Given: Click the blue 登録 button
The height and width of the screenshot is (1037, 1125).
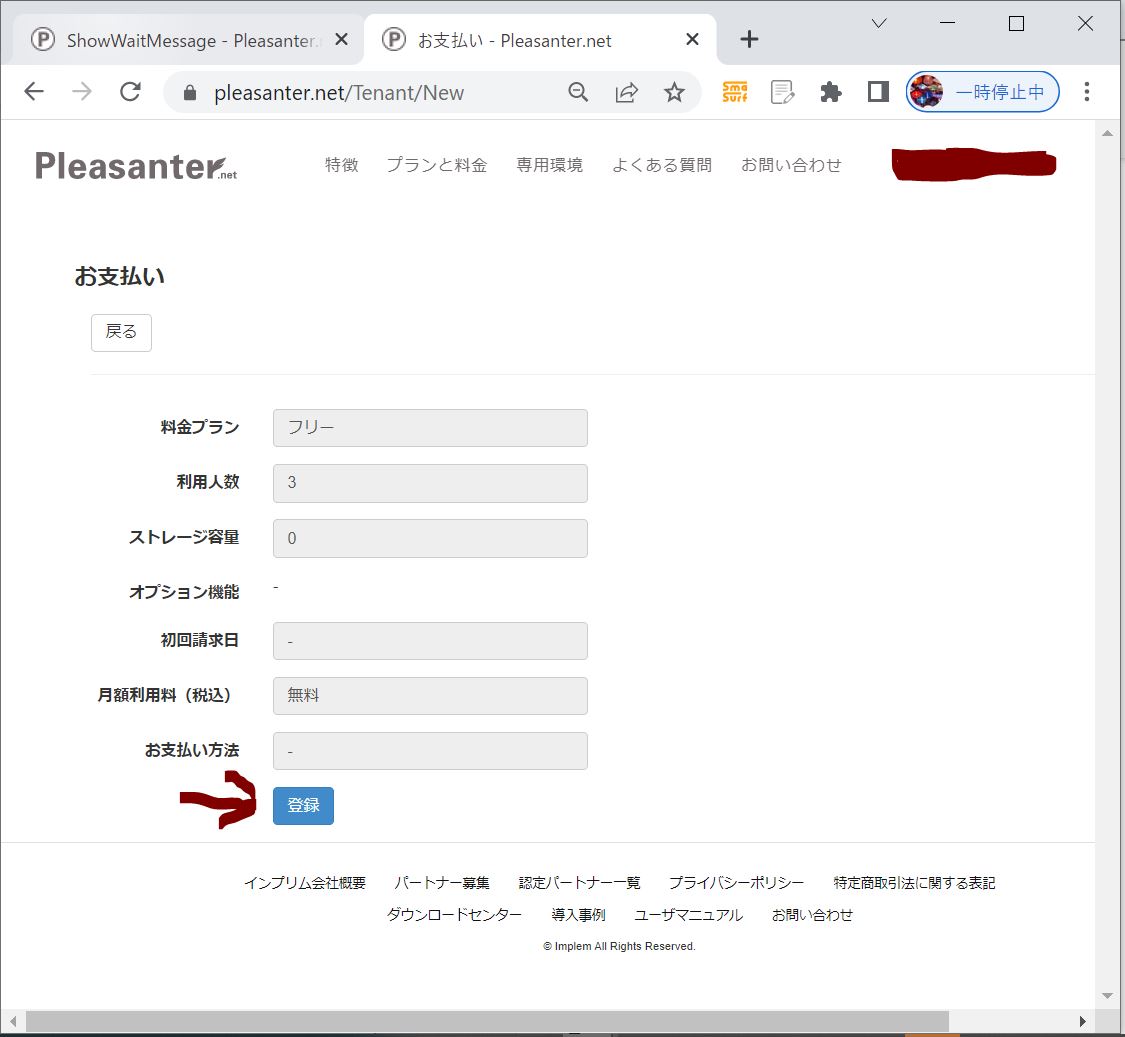Looking at the screenshot, I should point(303,805).
